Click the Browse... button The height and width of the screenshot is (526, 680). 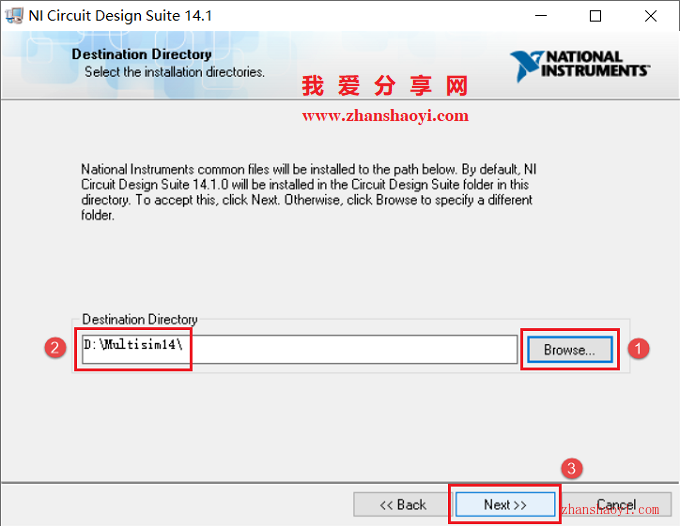coord(570,349)
